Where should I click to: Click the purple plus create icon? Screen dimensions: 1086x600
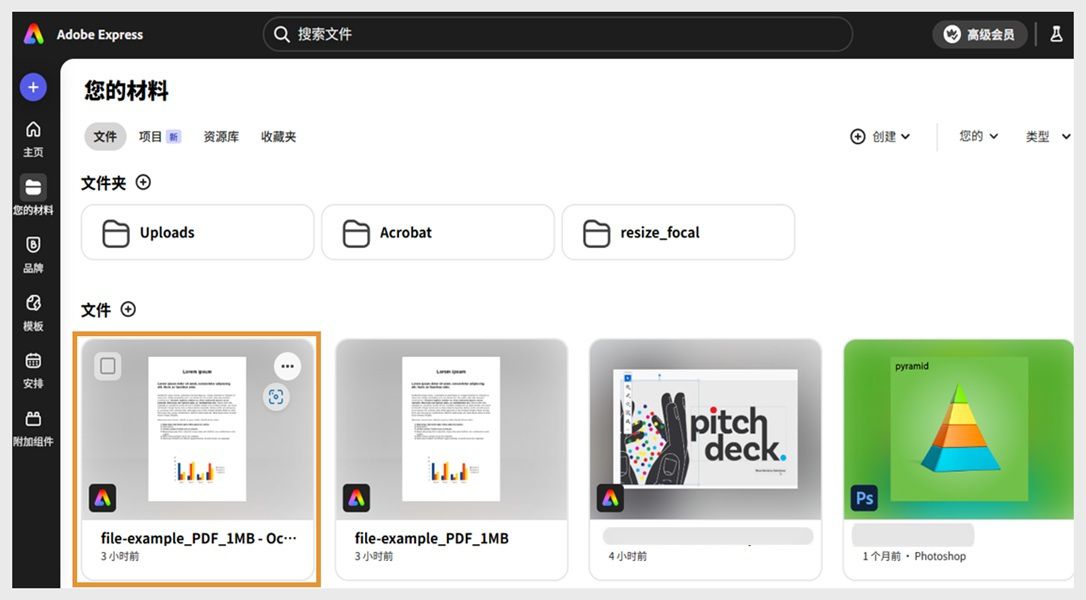[33, 87]
